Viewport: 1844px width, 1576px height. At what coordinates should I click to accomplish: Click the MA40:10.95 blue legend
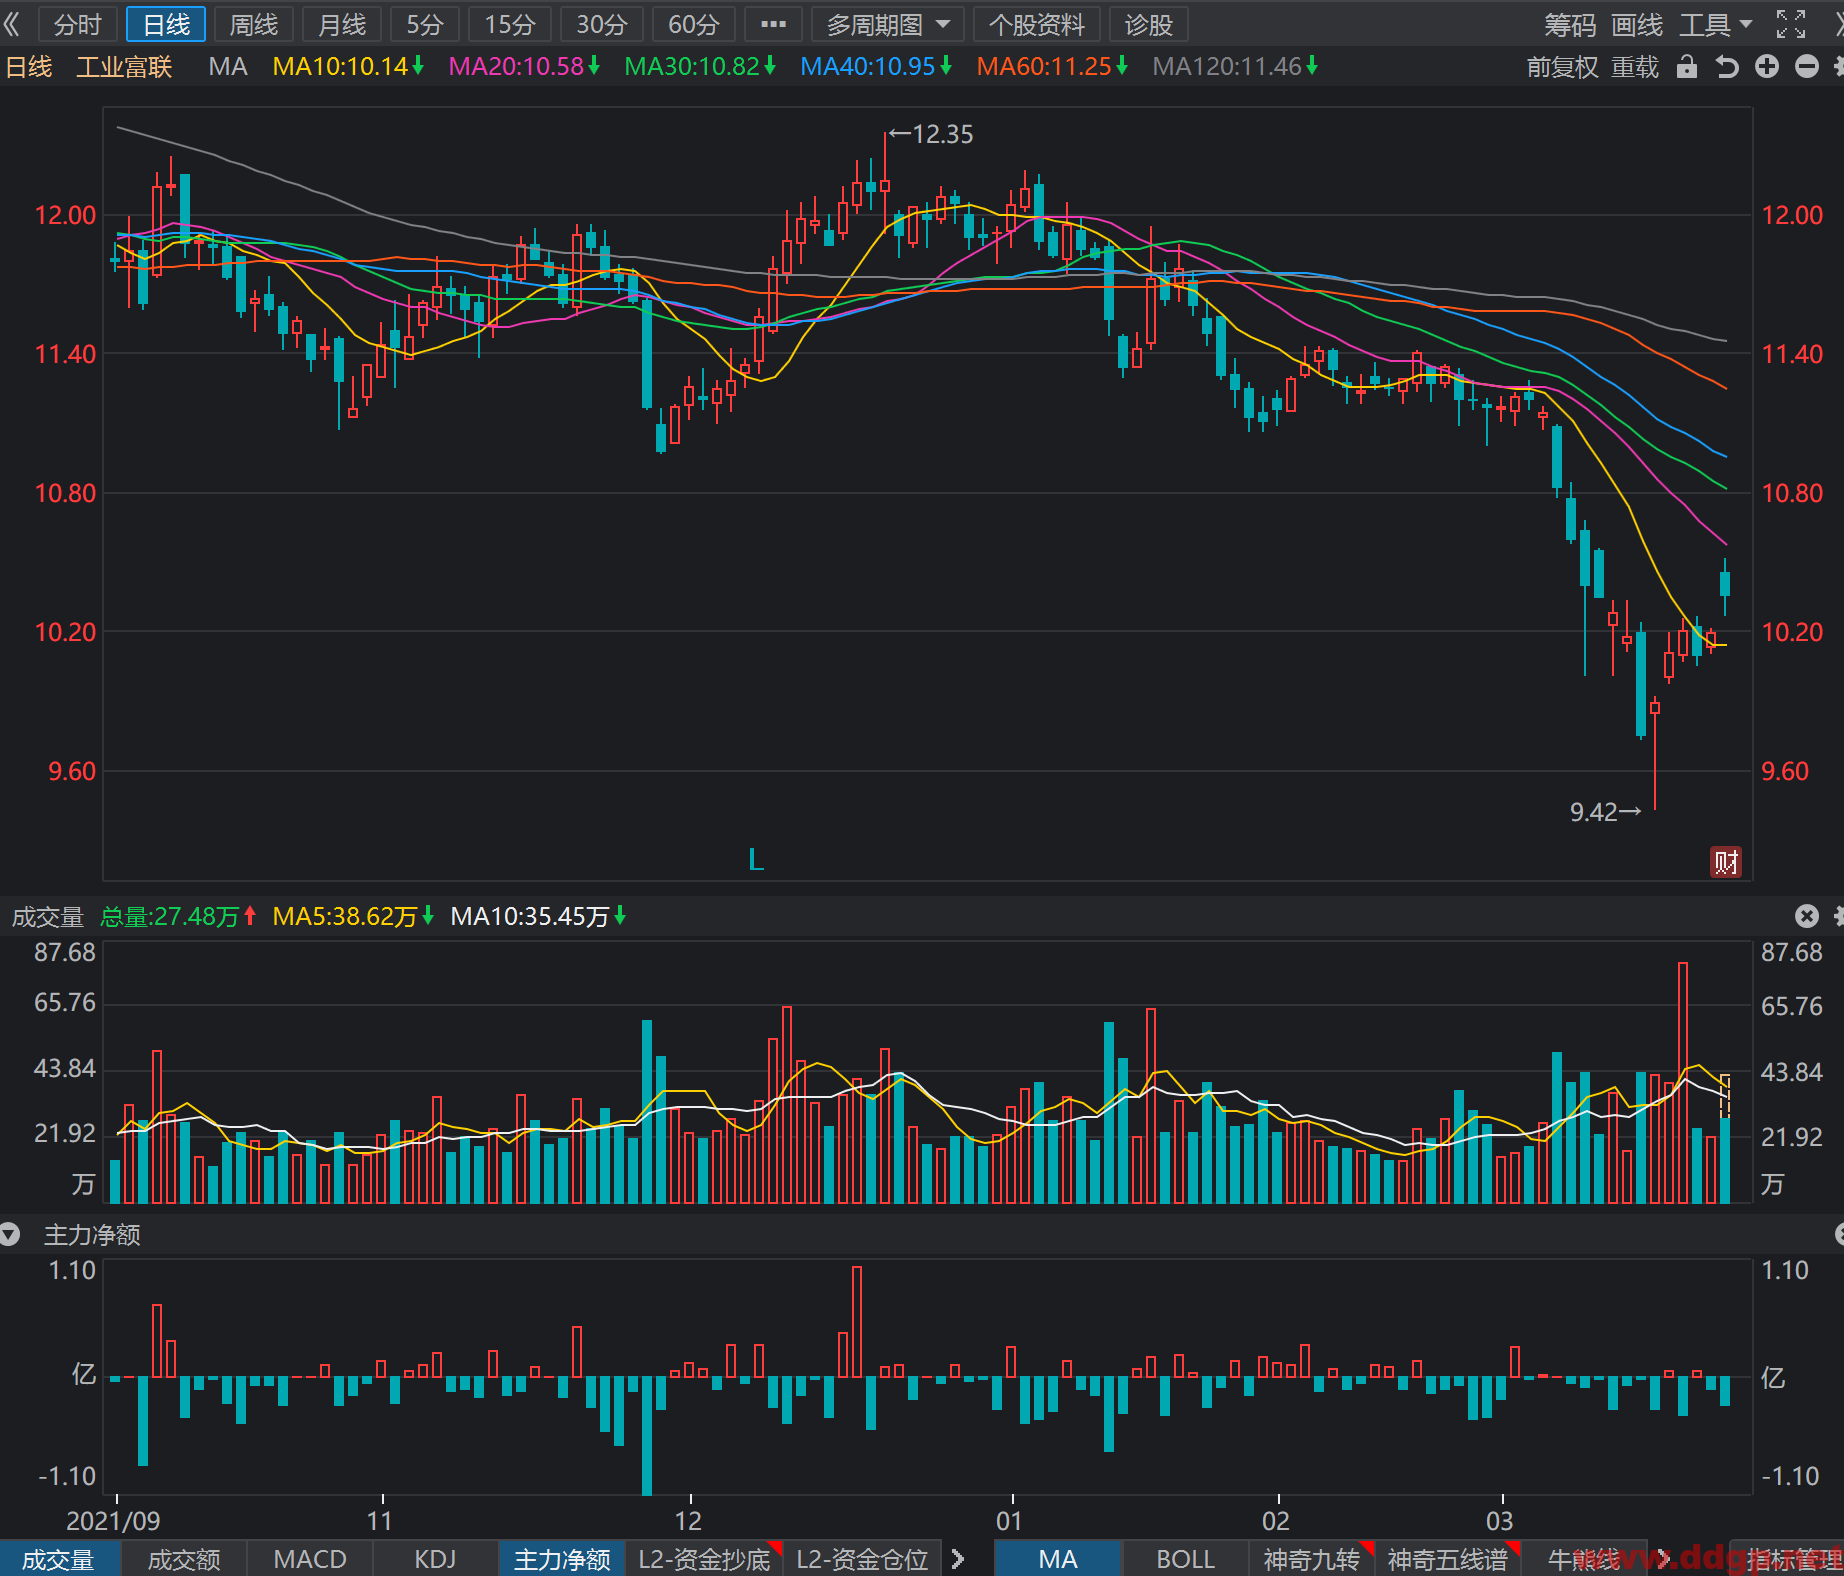tap(876, 67)
